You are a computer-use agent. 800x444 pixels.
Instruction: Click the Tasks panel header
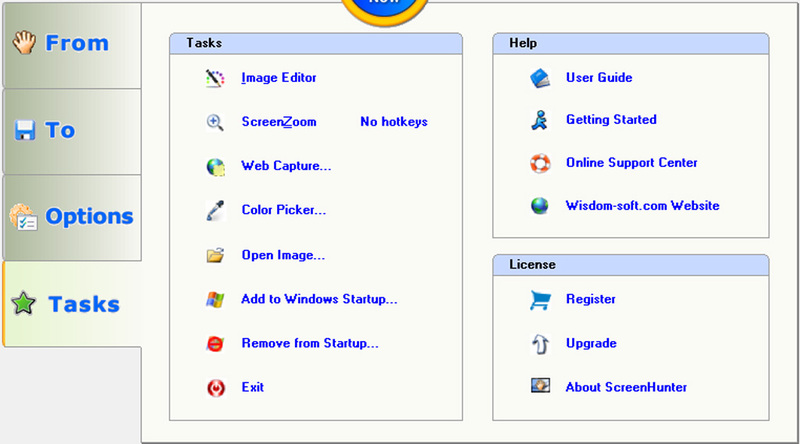(x=316, y=43)
